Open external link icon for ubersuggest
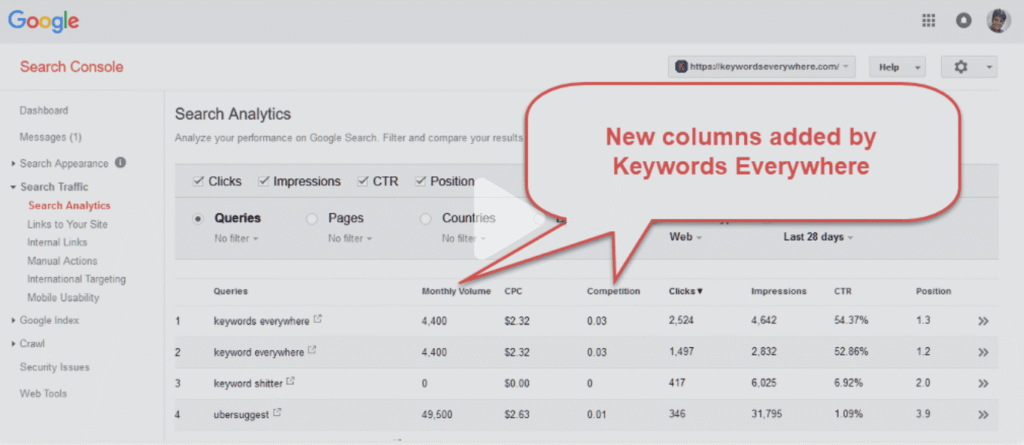This screenshot has height=445, width=1024. click(277, 413)
